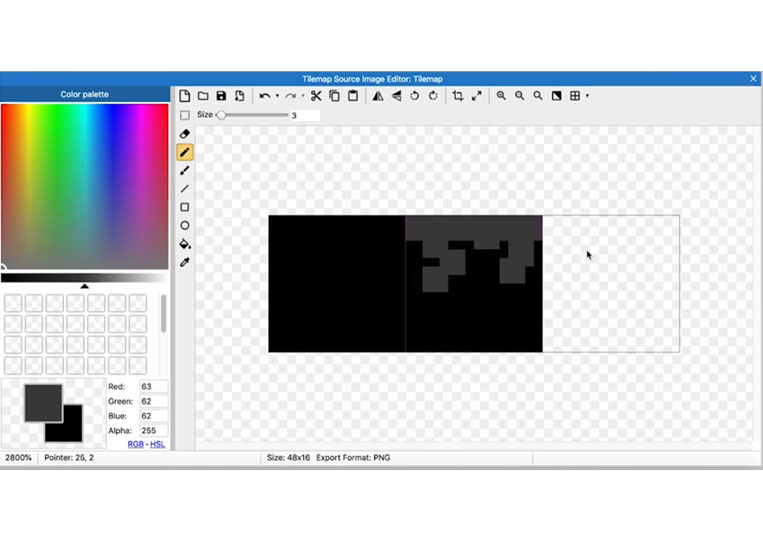The width and height of the screenshot is (763, 541).
Task: Click the Pointer: 25, 2 status text
Action: click(x=69, y=458)
